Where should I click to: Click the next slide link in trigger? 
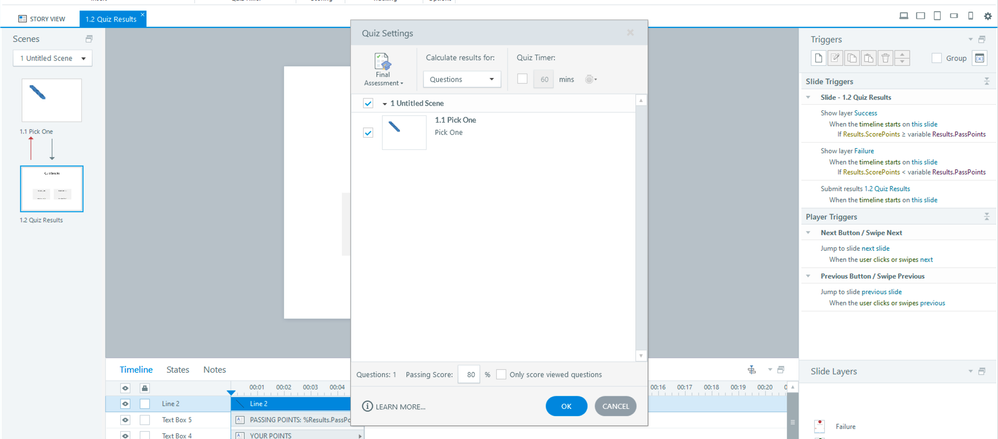pyautogui.click(x=876, y=248)
